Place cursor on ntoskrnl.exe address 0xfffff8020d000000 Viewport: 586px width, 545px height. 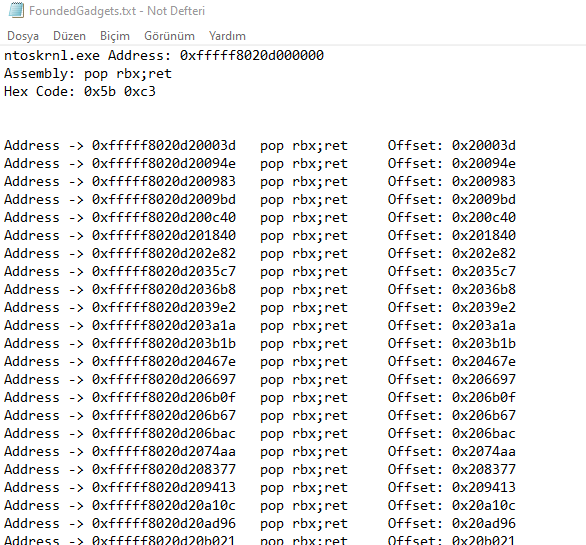(x=252, y=56)
